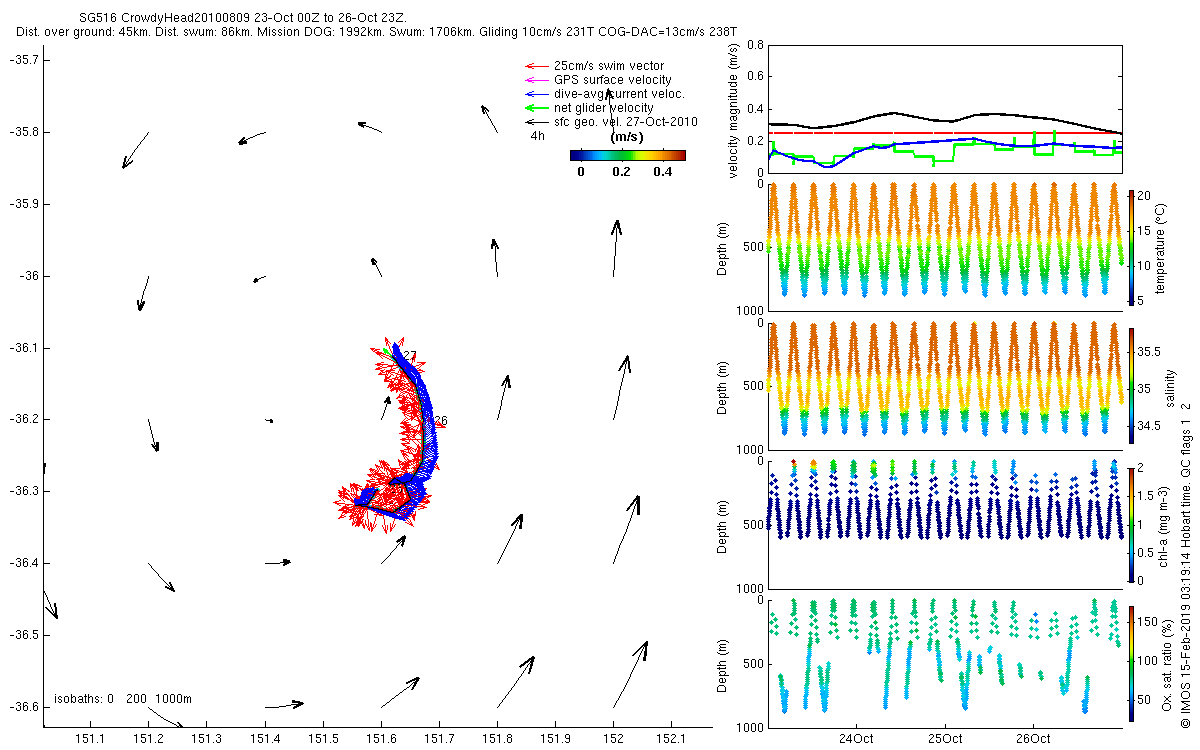Click the '27' day marker on glider track
This screenshot has height=750, width=1200.
(410, 355)
